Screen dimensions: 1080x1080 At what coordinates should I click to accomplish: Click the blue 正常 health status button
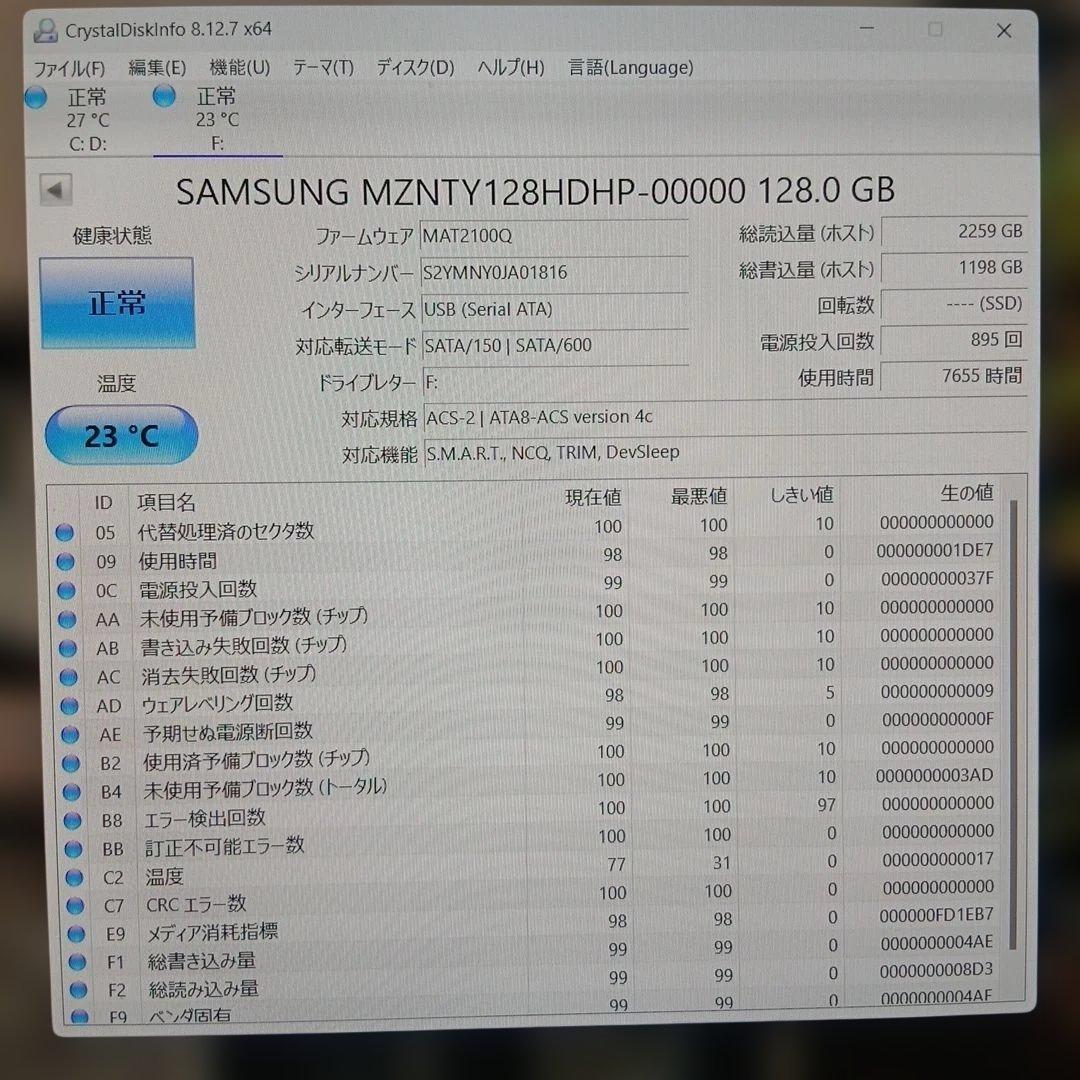117,301
